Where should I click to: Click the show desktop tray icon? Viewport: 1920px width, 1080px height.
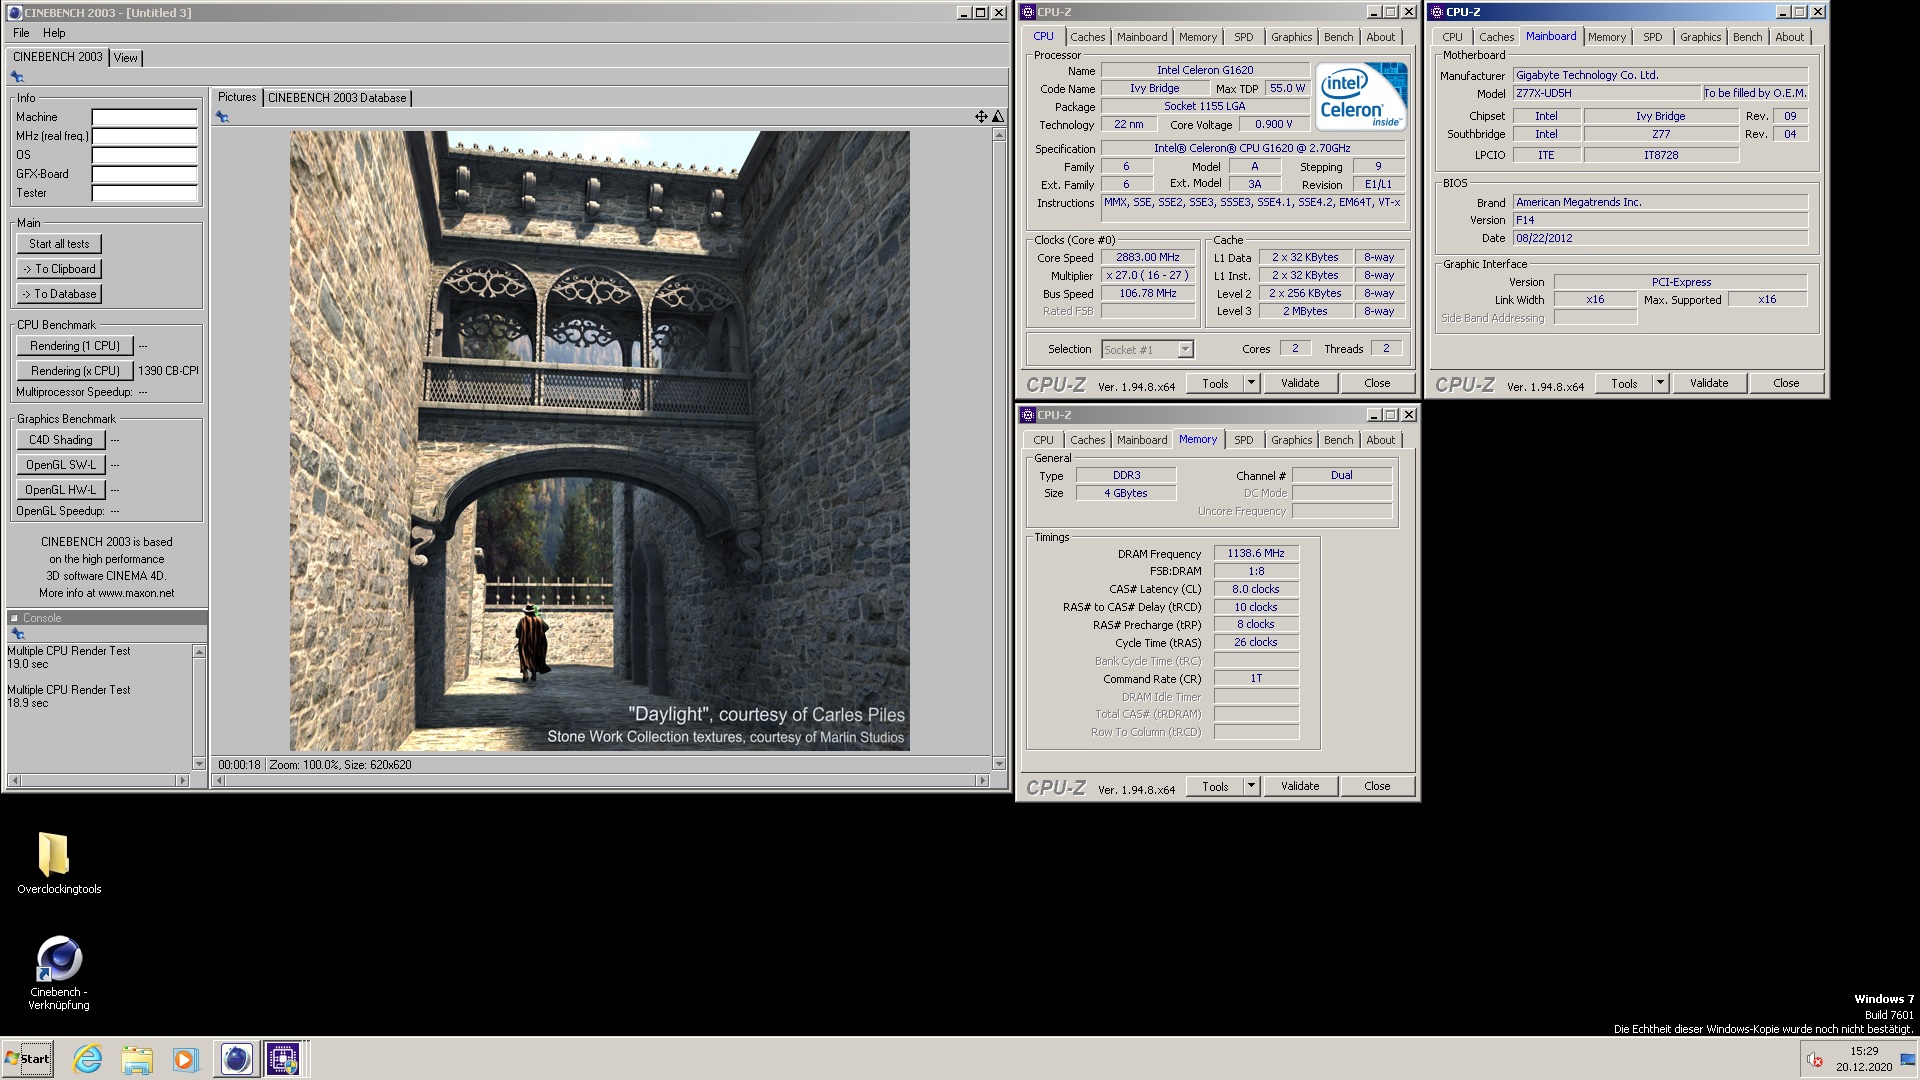[x=1907, y=1059]
